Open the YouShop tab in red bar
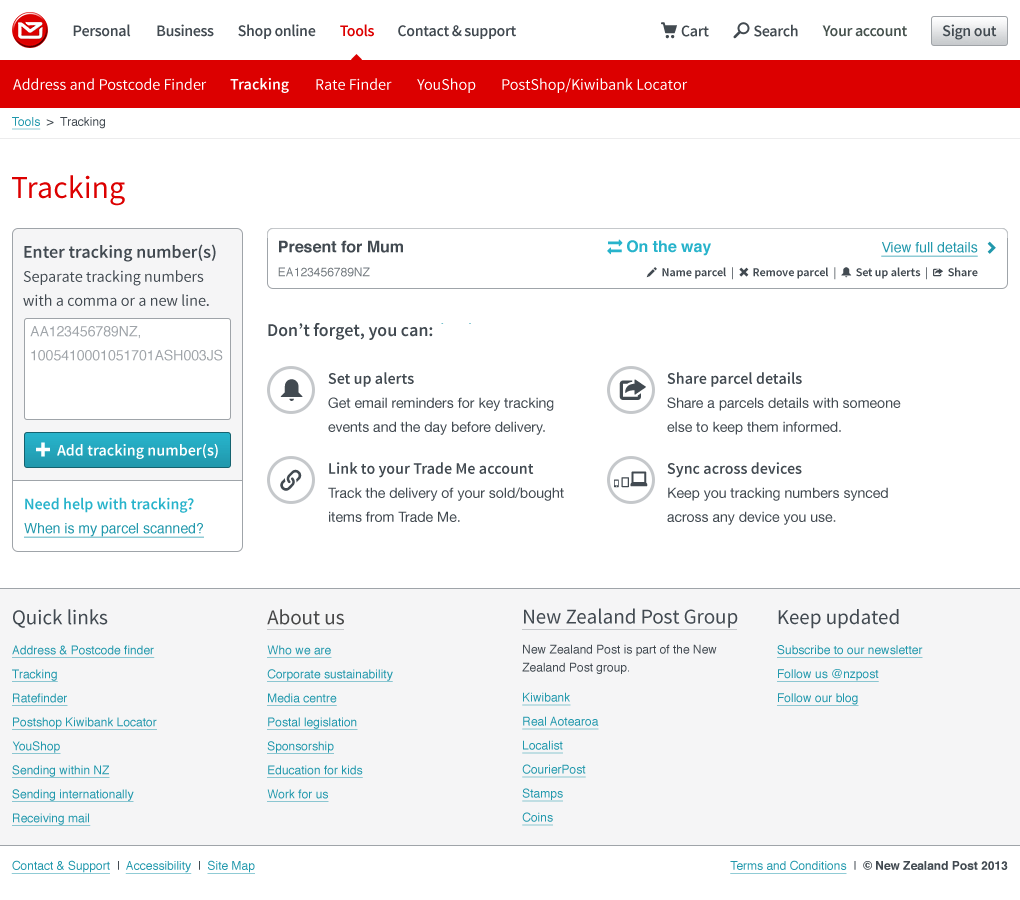The height and width of the screenshot is (900, 1020). 446,85
